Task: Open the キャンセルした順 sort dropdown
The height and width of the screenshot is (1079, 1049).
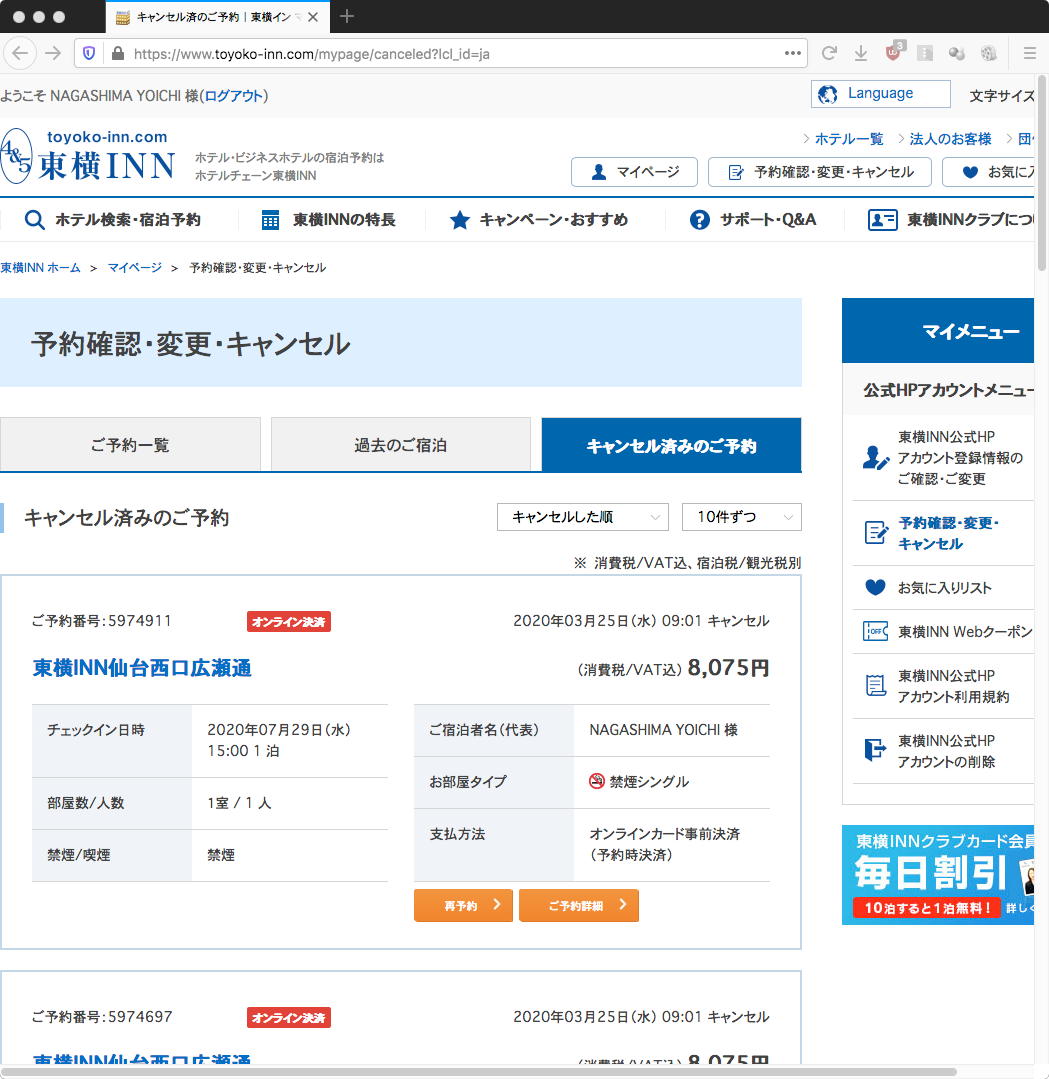Action: tap(582, 517)
